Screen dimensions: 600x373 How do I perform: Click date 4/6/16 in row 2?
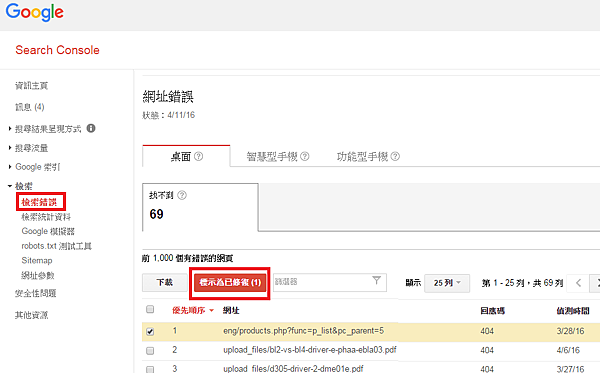point(568,350)
